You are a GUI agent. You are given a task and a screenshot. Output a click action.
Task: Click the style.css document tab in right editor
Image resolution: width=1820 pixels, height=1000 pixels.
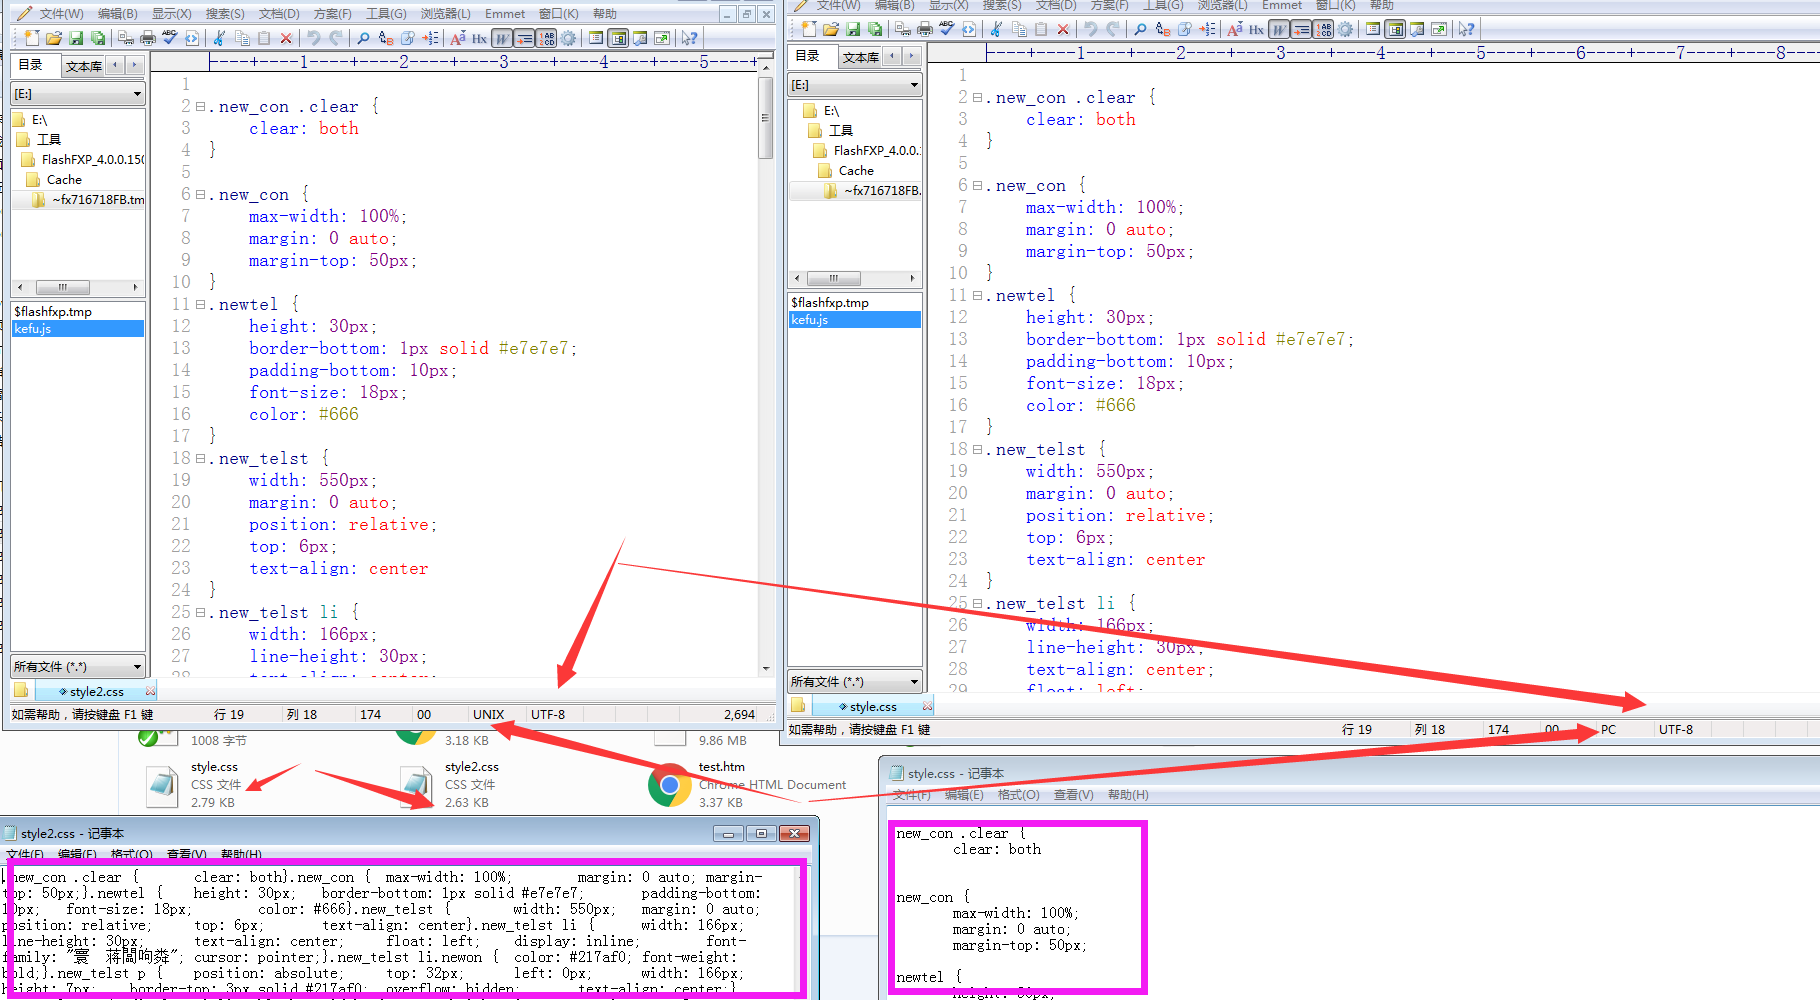[872, 707]
